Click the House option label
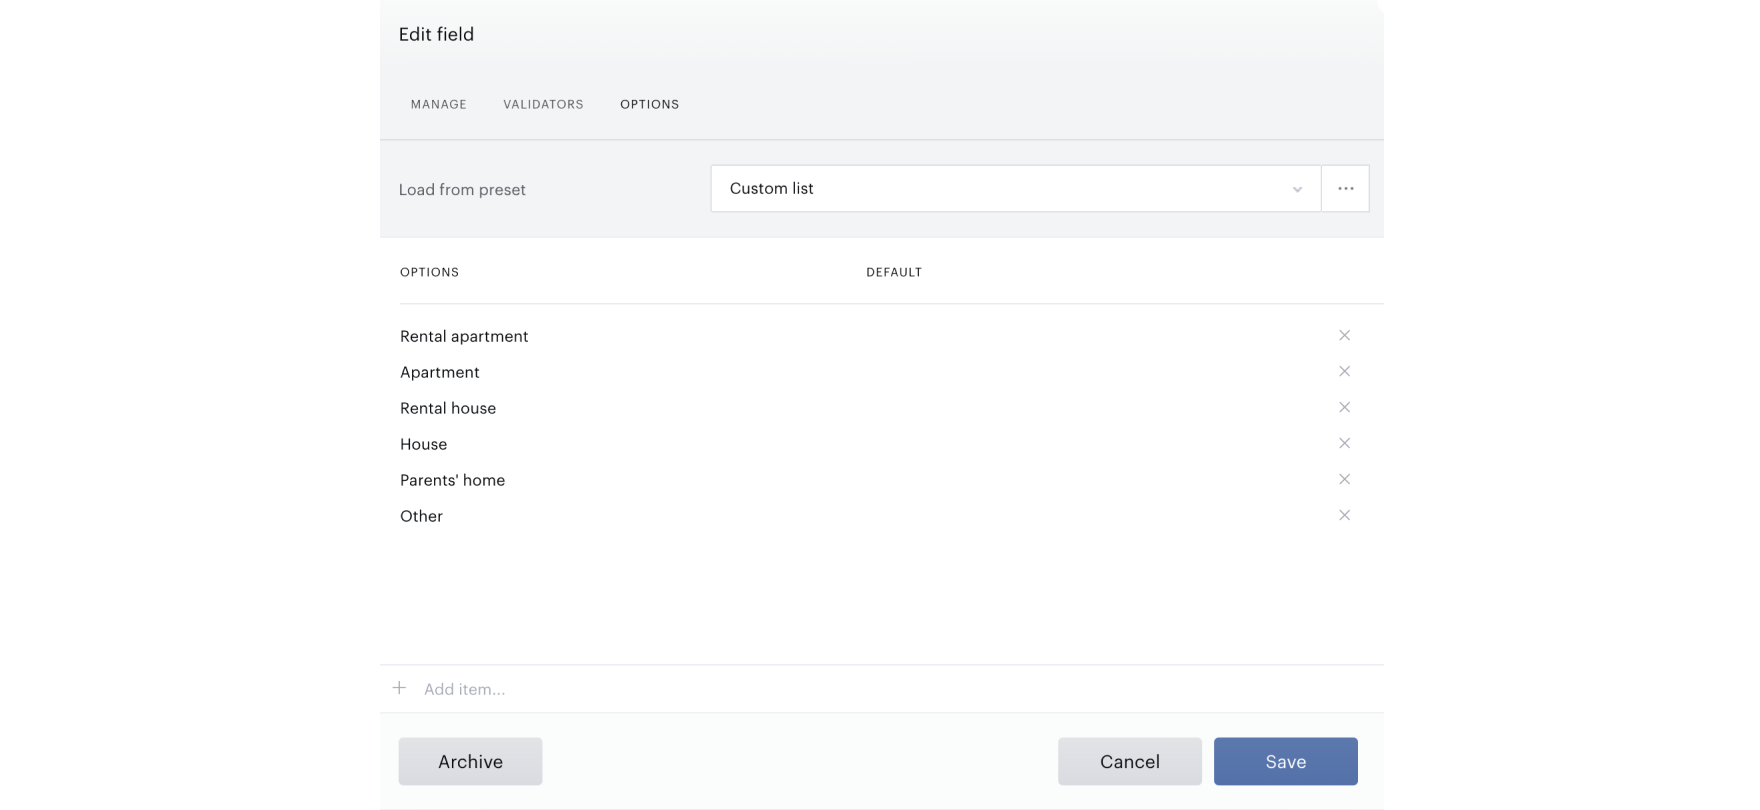1760x810 pixels. pyautogui.click(x=423, y=444)
